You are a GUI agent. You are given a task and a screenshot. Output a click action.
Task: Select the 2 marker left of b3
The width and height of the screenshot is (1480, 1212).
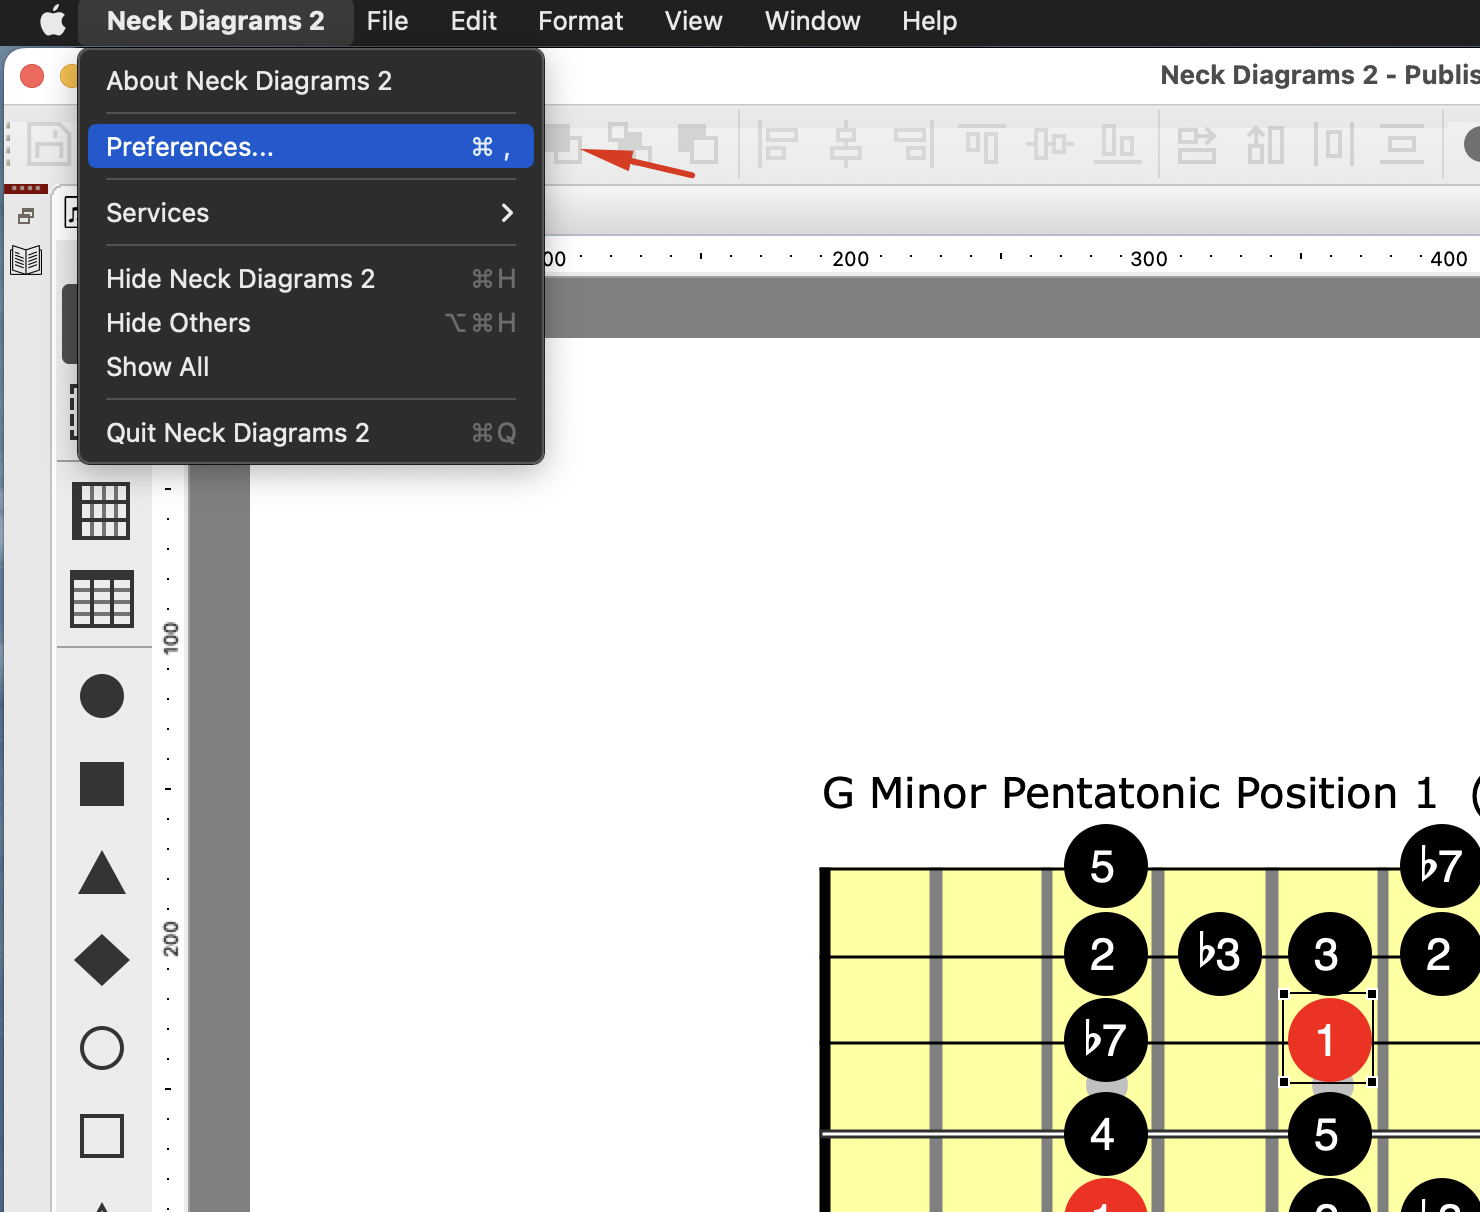point(1105,953)
